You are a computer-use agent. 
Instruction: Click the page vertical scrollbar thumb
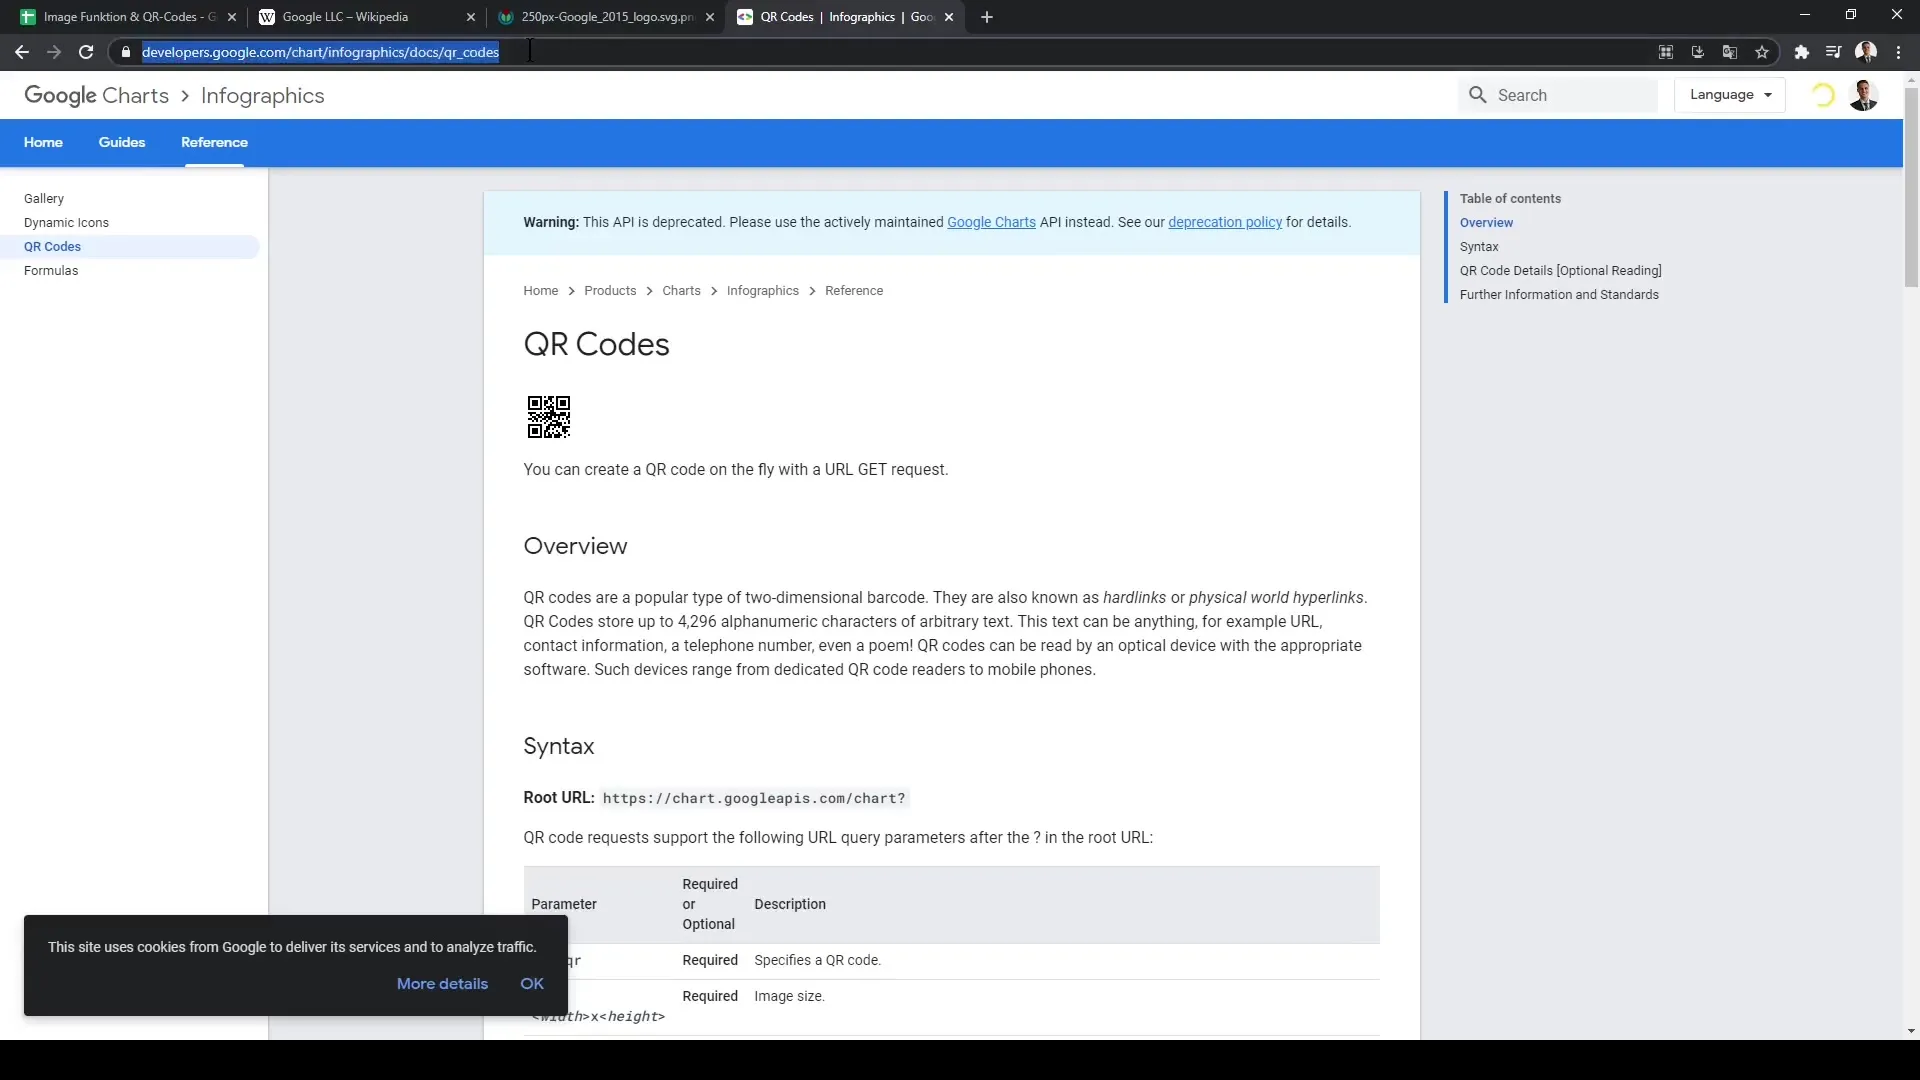tap(1911, 187)
